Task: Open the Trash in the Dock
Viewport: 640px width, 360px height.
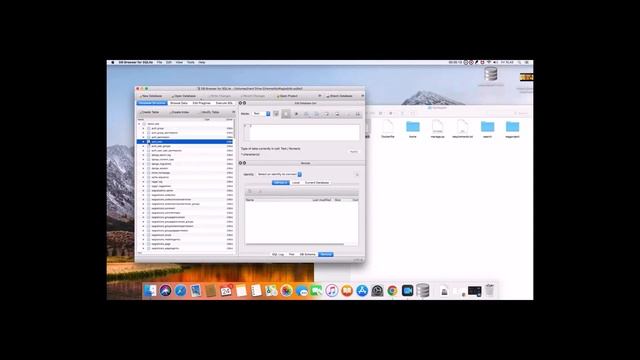Action: (489, 291)
